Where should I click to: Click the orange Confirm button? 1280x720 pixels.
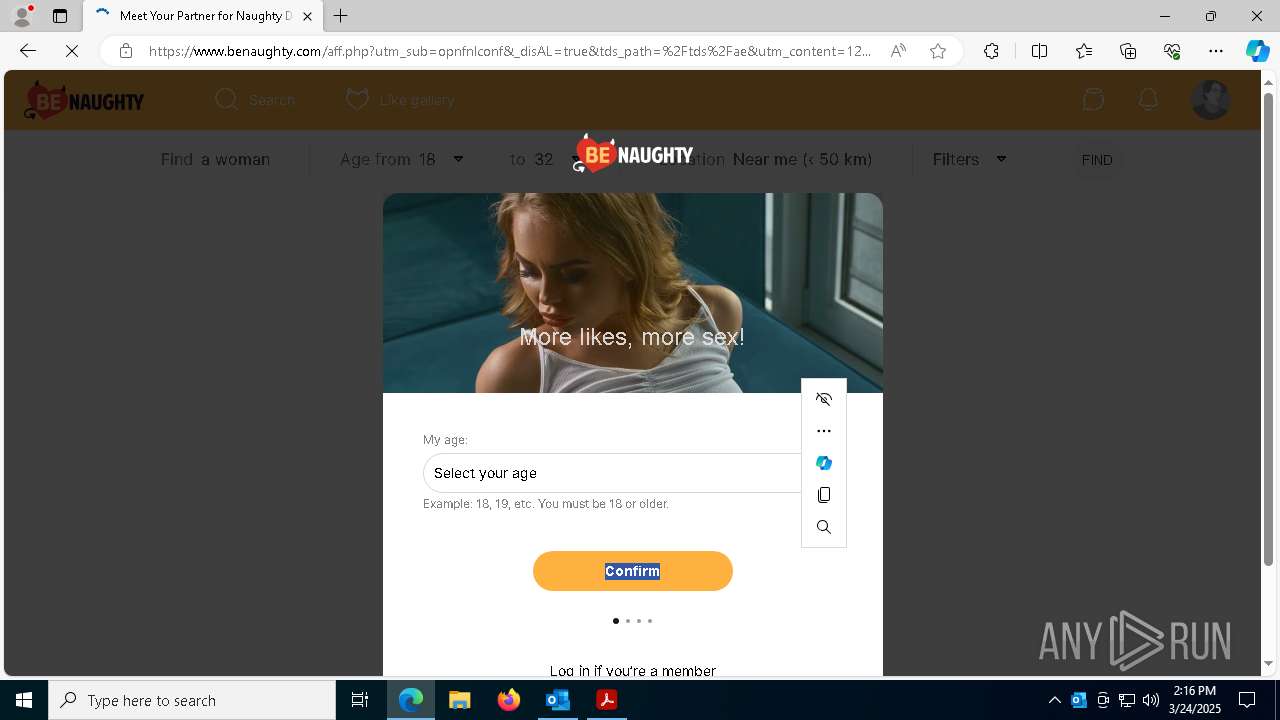(x=633, y=571)
